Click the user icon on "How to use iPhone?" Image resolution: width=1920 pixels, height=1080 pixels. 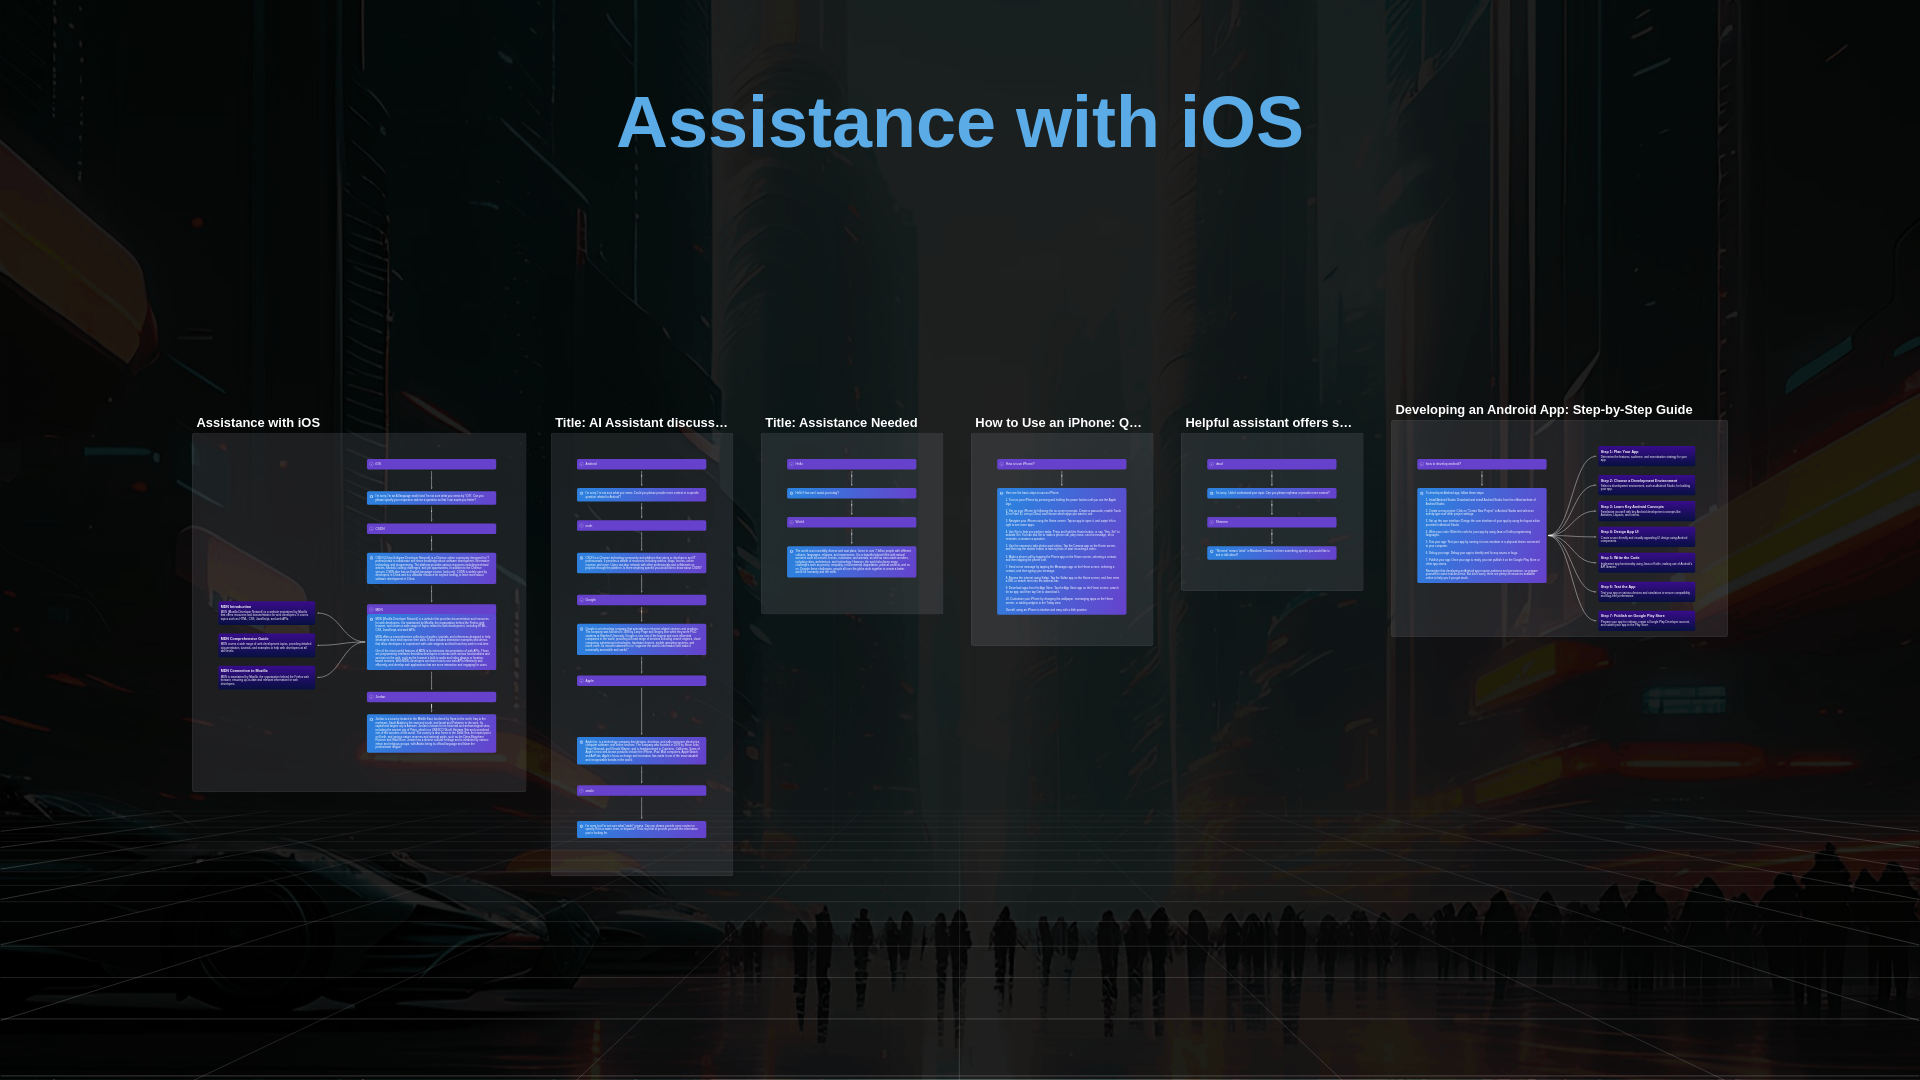(1001, 464)
